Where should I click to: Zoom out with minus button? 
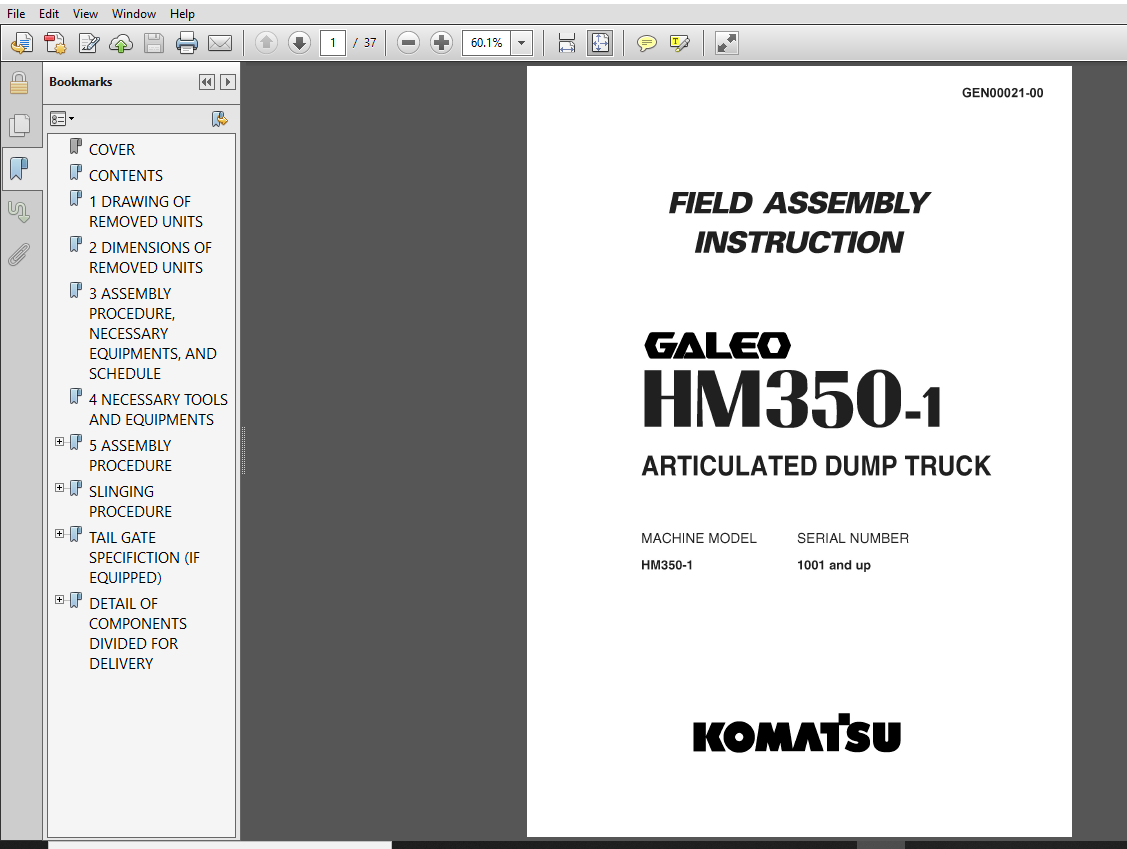408,43
